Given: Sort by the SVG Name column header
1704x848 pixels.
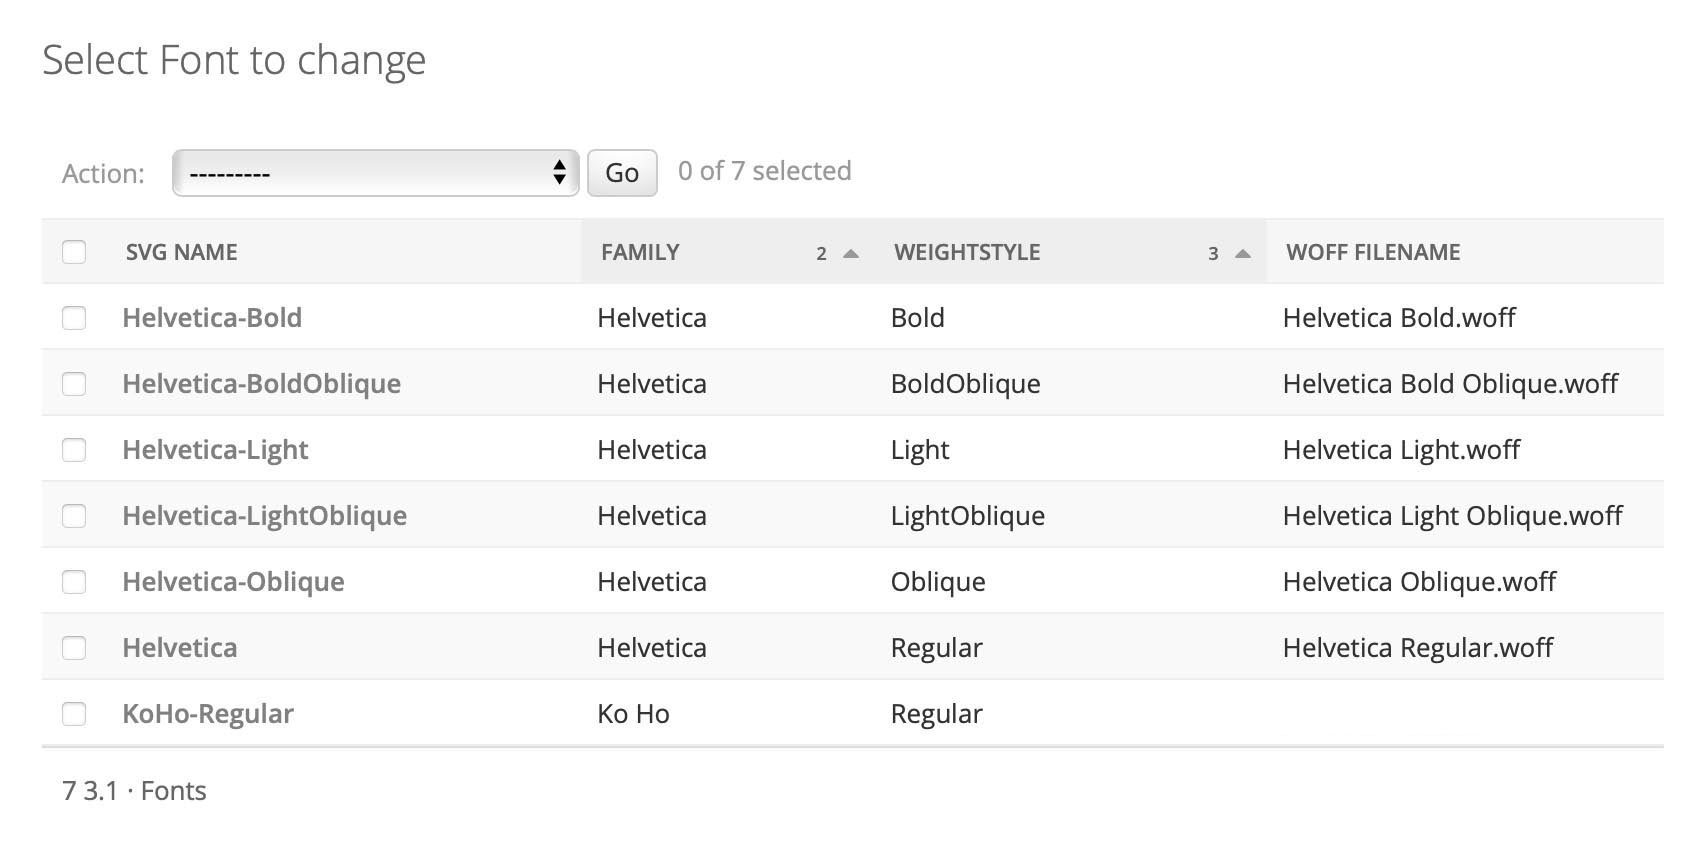Looking at the screenshot, I should tap(182, 252).
